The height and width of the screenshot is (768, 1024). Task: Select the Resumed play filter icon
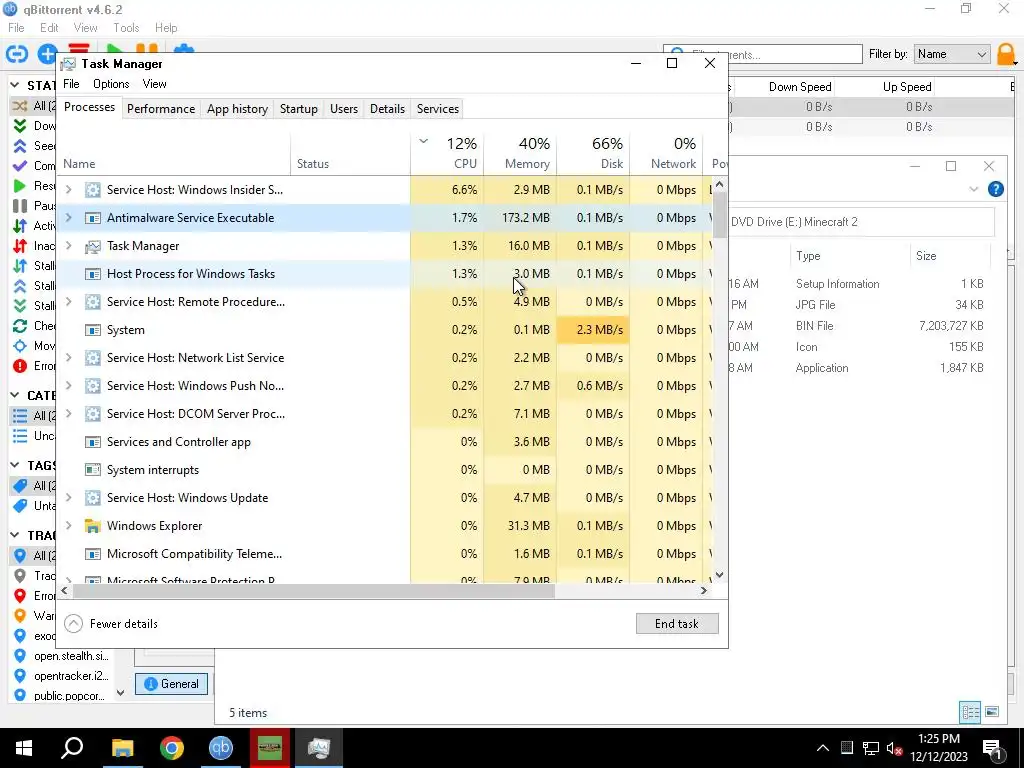coord(20,186)
